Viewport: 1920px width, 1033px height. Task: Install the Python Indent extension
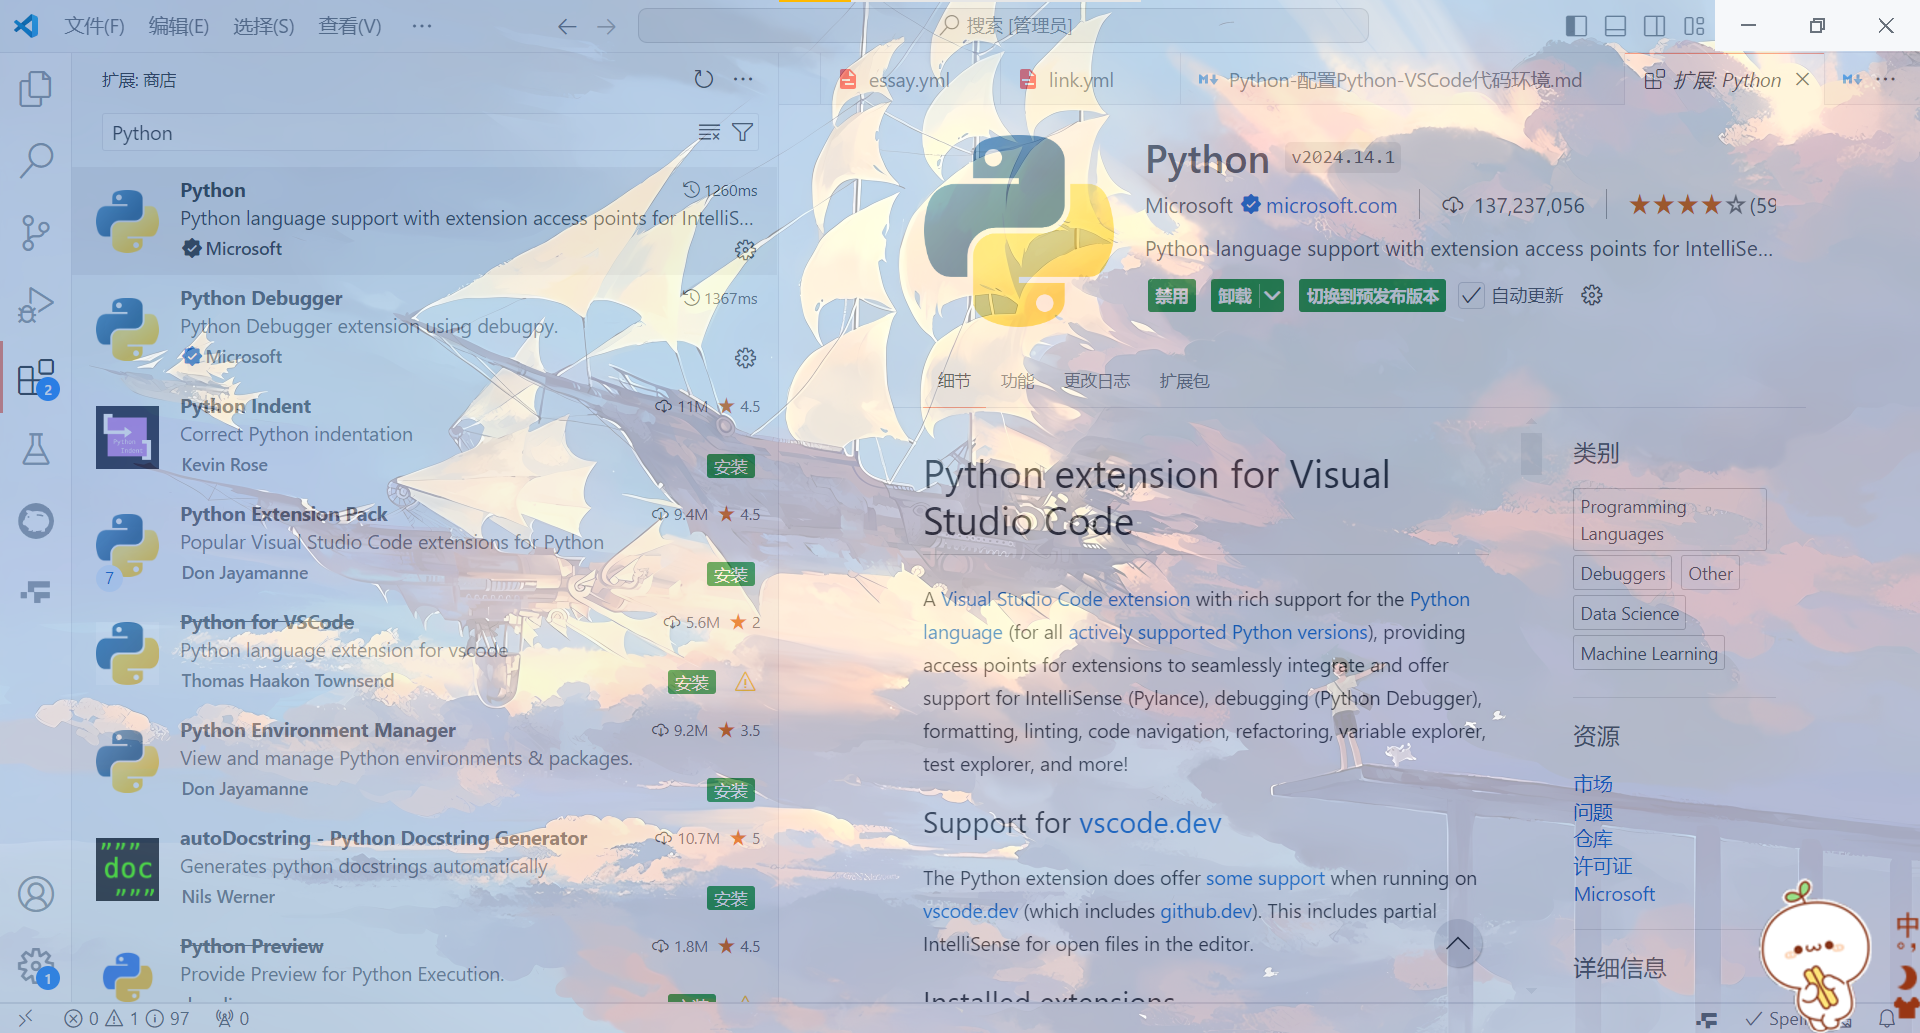coord(731,467)
